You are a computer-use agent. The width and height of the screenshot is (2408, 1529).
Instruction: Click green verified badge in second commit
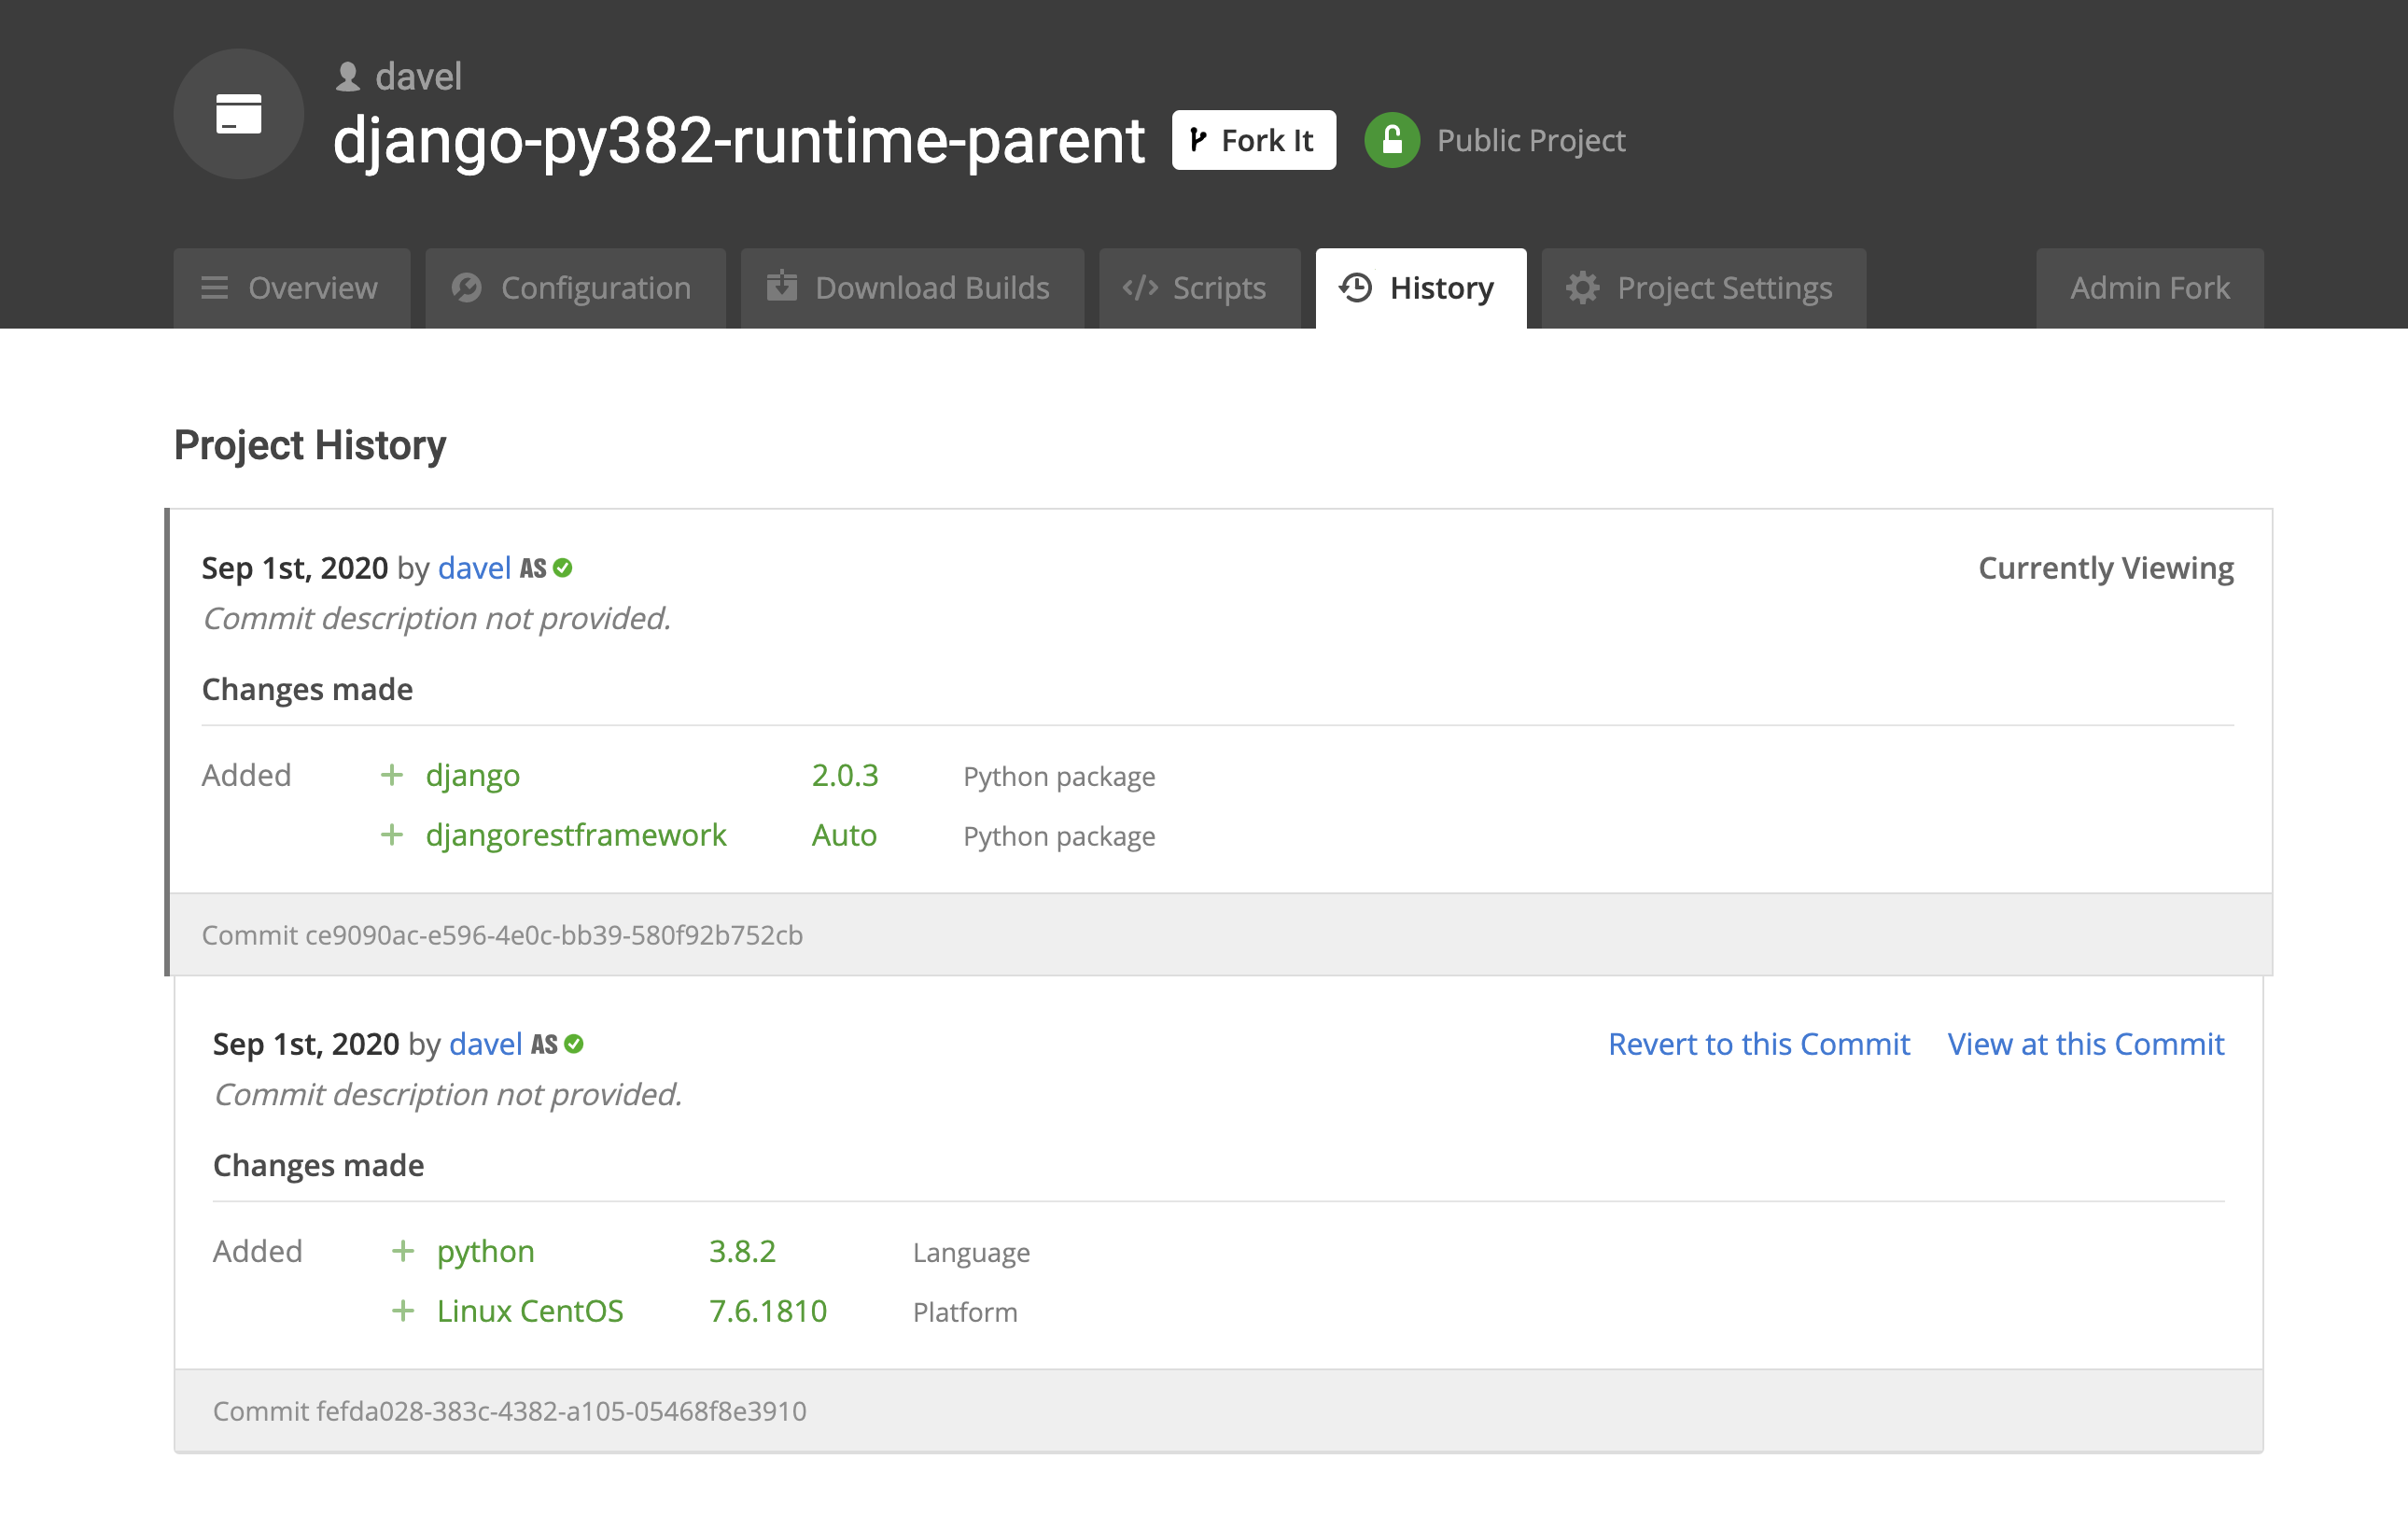(574, 1044)
